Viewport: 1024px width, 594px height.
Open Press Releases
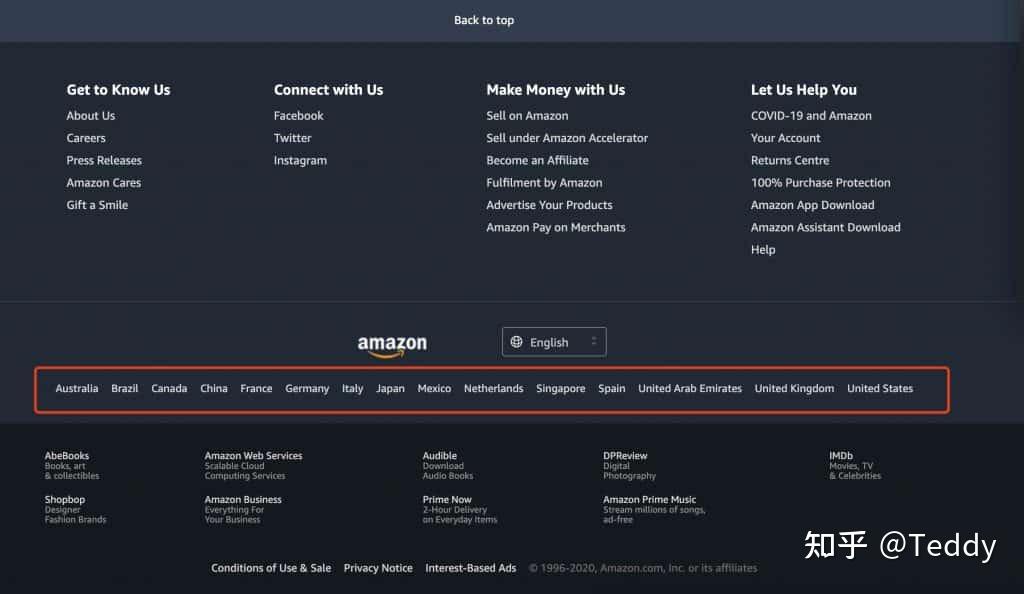104,160
